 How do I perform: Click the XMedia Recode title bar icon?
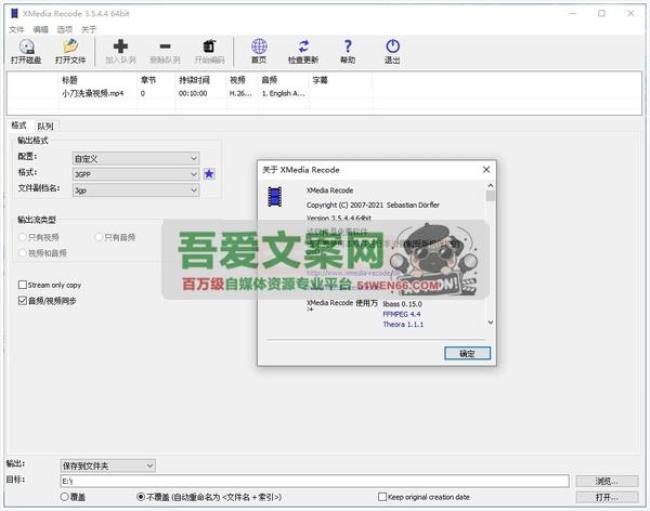(x=15, y=13)
